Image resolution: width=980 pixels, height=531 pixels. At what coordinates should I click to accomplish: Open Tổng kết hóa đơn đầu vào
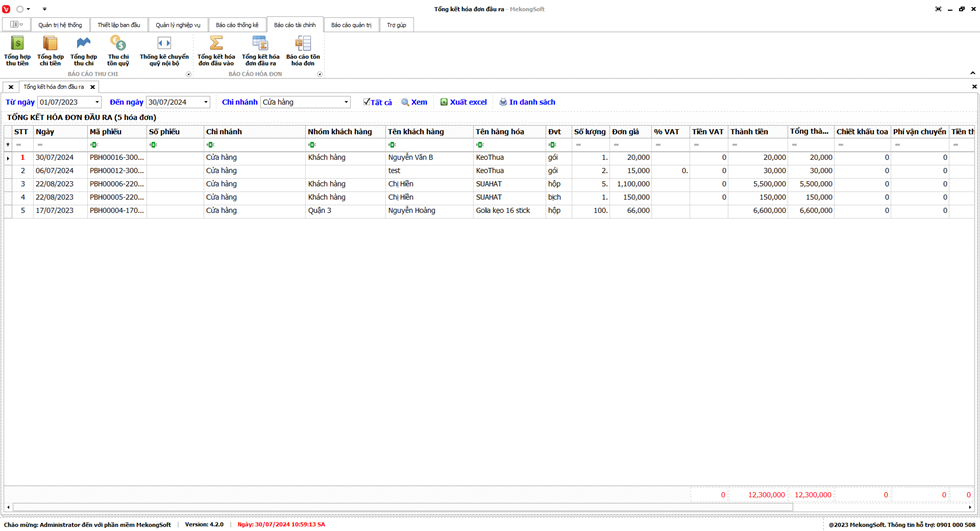tap(215, 51)
